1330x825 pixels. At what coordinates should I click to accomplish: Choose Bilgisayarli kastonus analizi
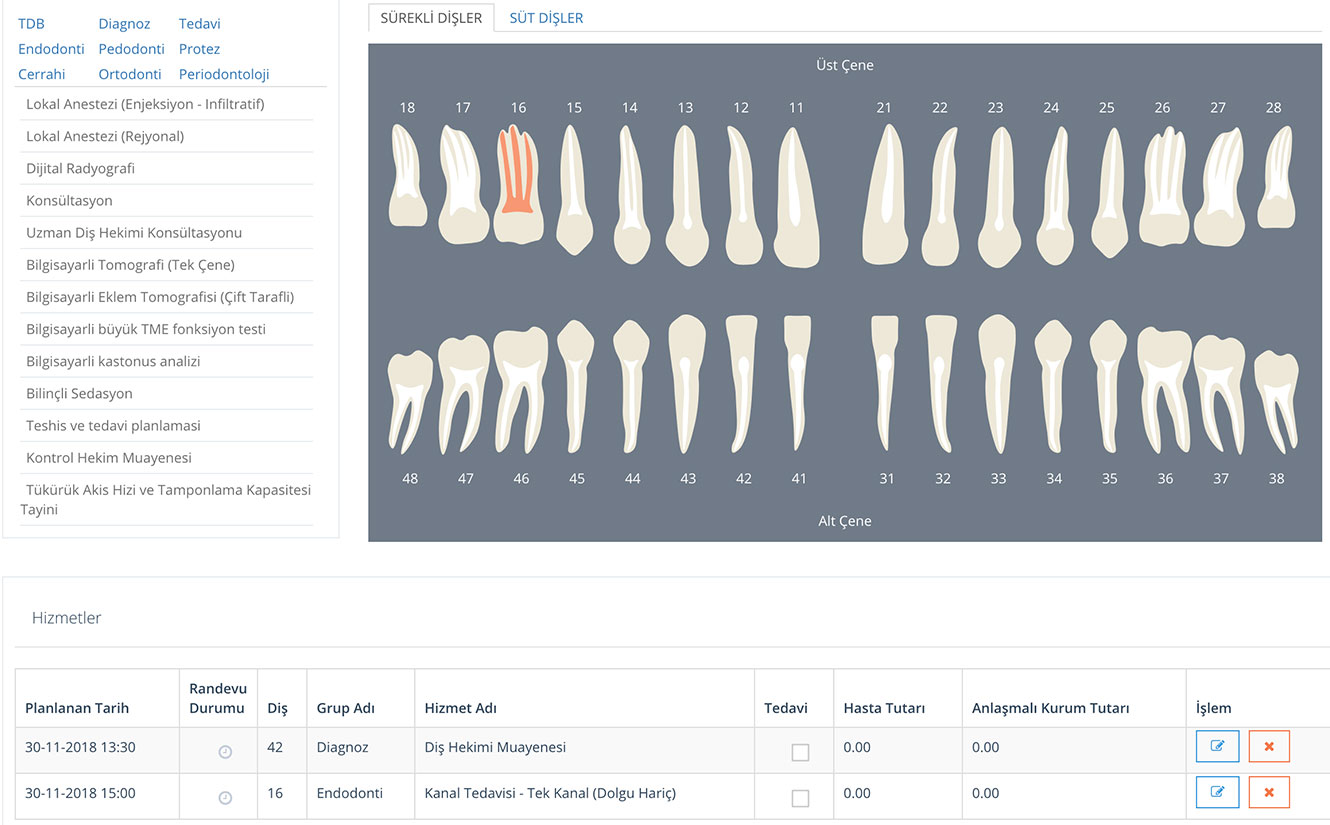(x=164, y=361)
